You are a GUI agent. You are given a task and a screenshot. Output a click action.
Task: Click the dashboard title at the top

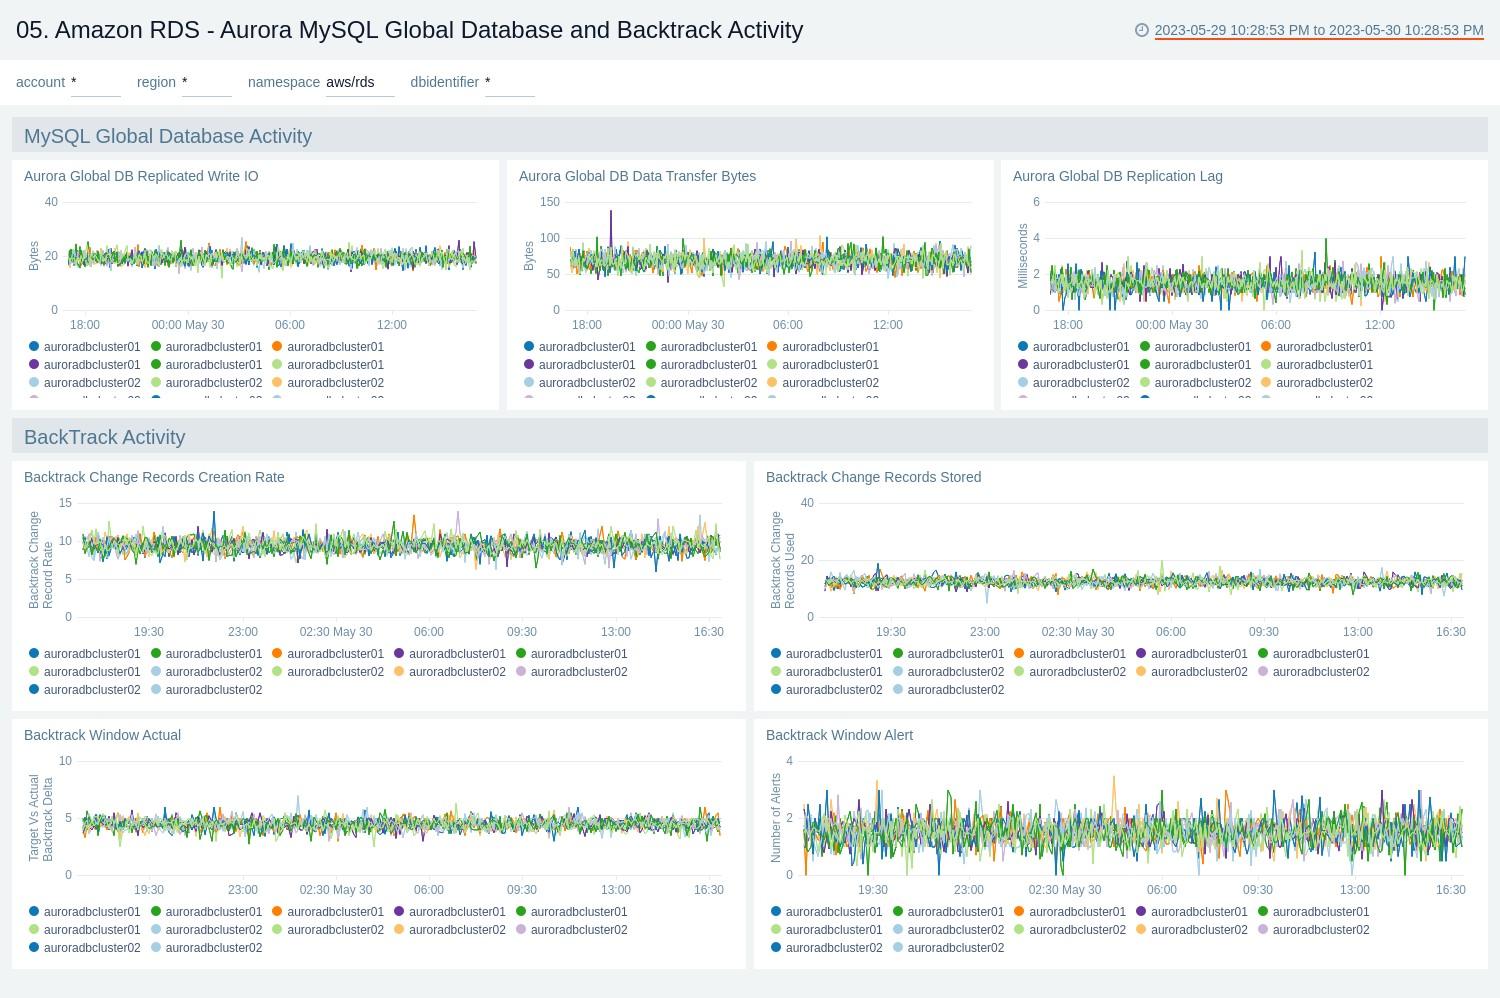(410, 30)
